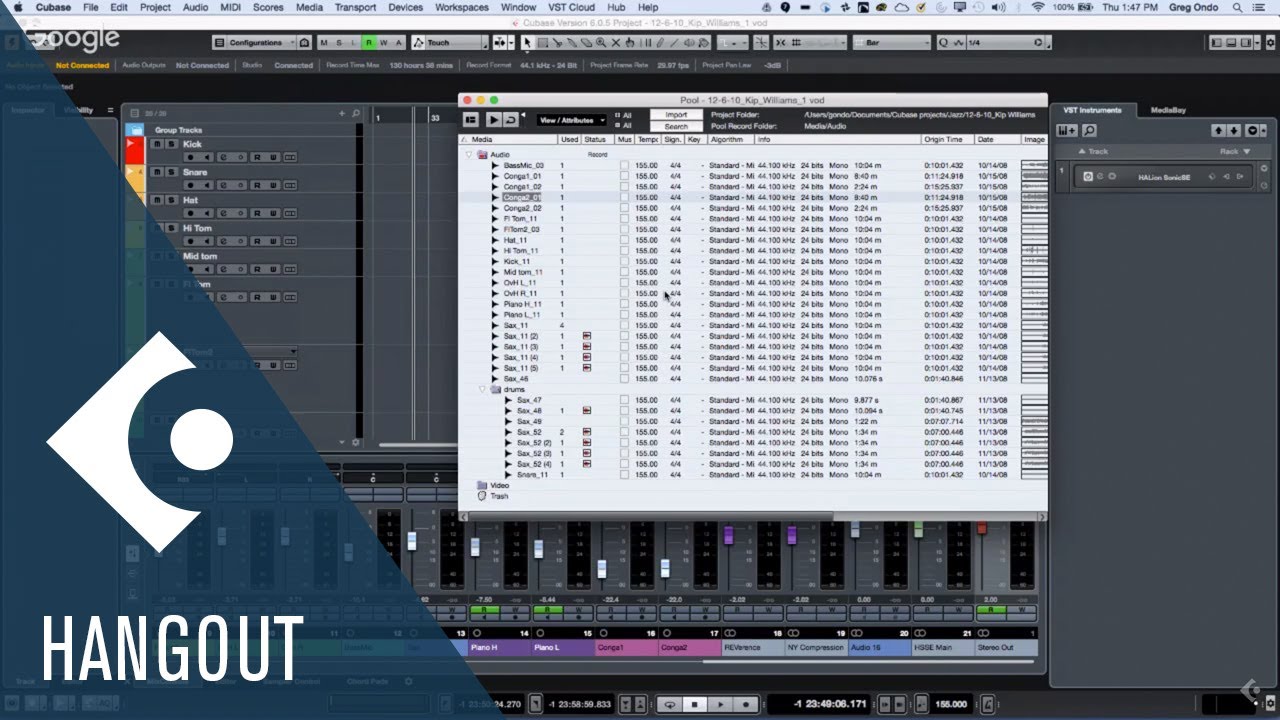The width and height of the screenshot is (1280, 720).
Task: Click the Piano H mixer channel fader
Action: point(475,547)
